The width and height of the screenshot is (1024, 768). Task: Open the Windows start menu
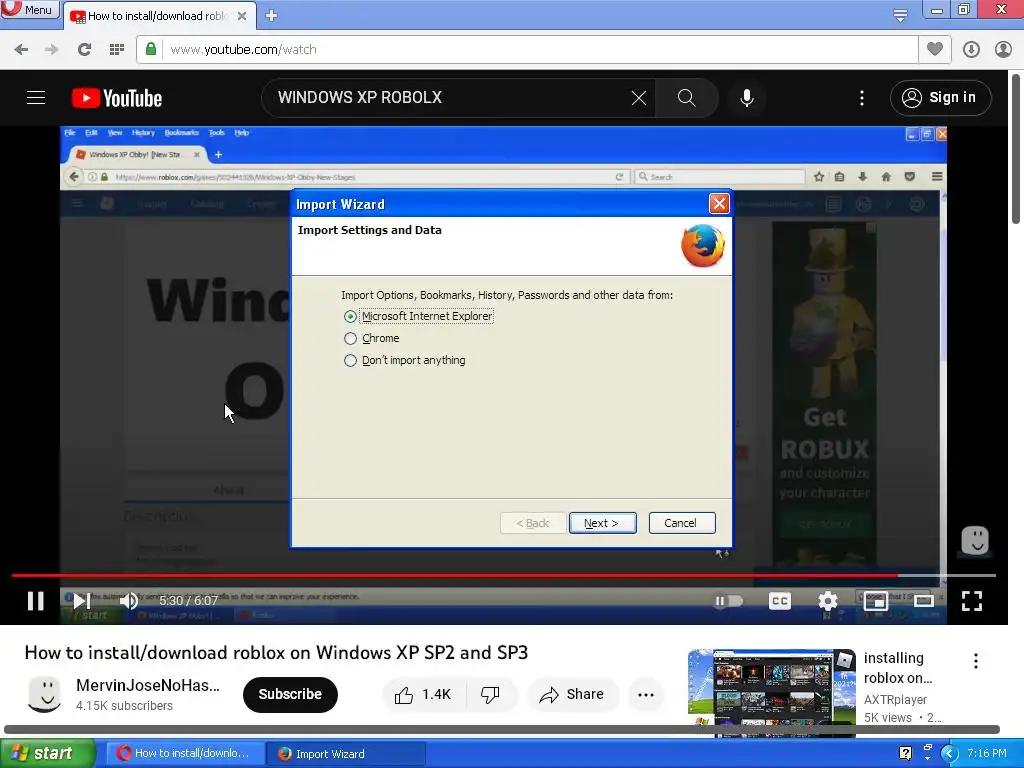tap(48, 754)
